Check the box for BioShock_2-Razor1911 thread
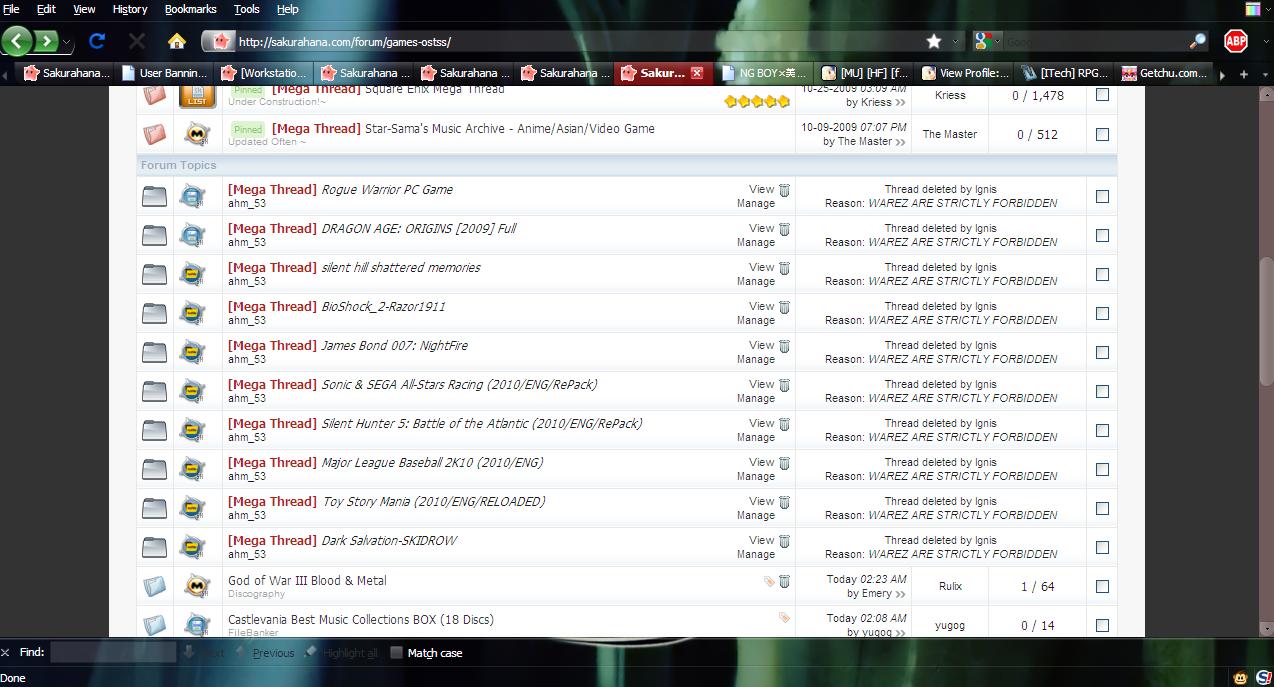 point(1102,313)
